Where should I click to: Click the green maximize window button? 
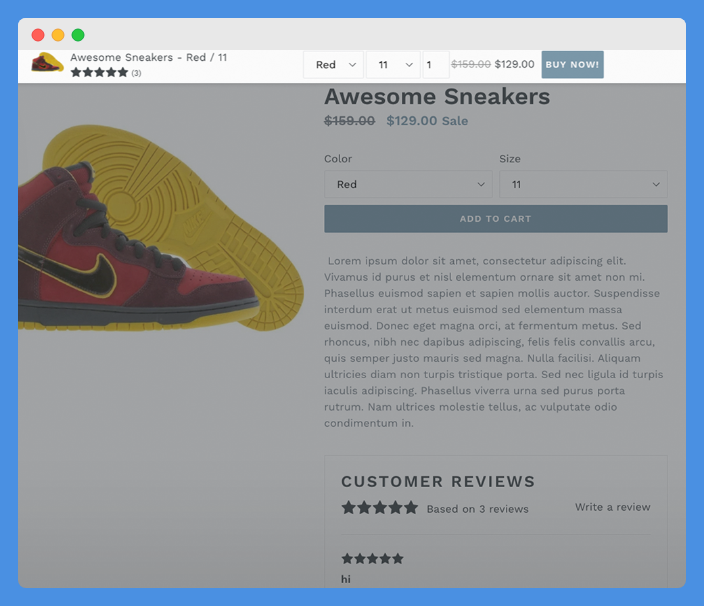[x=78, y=35]
